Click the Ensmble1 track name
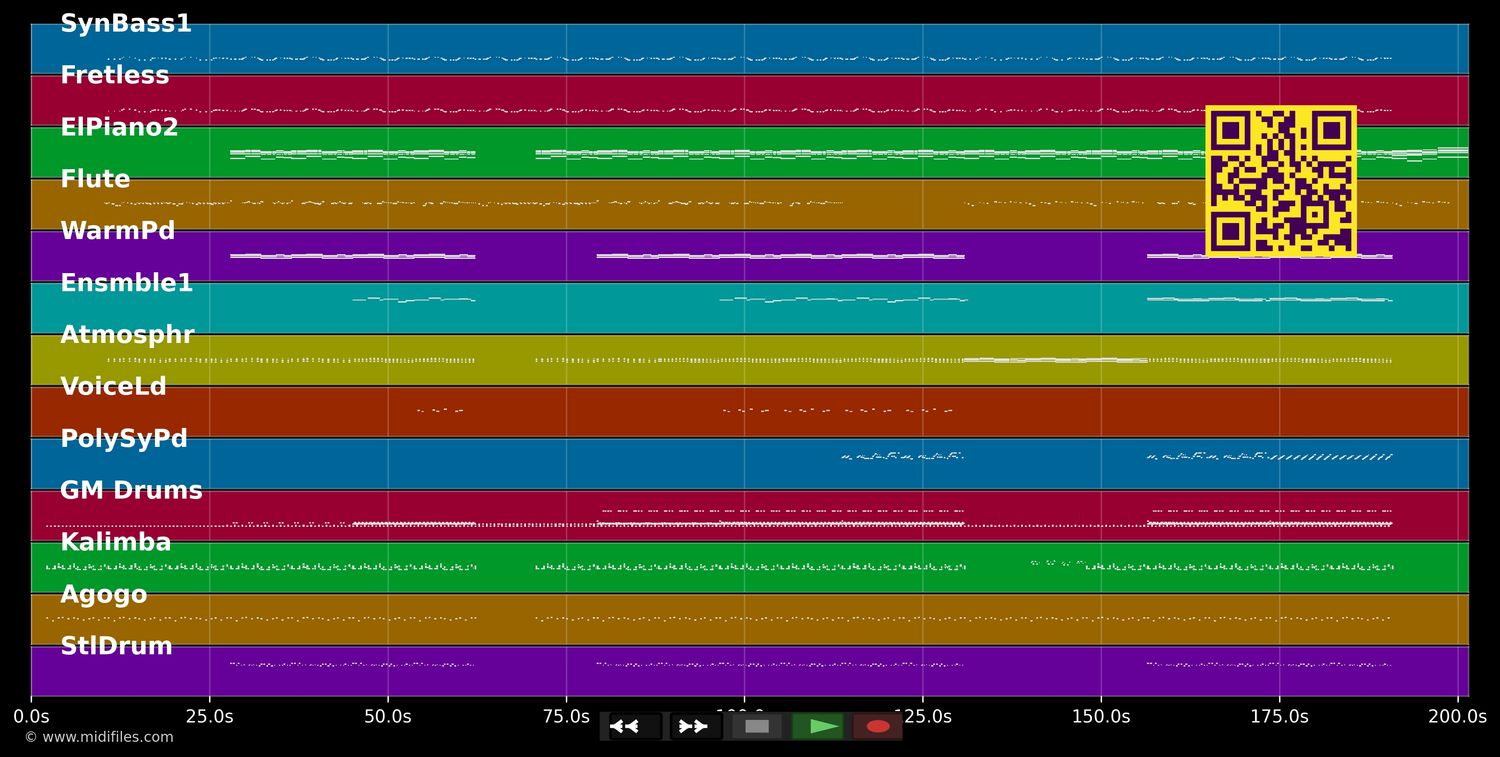The image size is (1500, 757). (x=126, y=284)
